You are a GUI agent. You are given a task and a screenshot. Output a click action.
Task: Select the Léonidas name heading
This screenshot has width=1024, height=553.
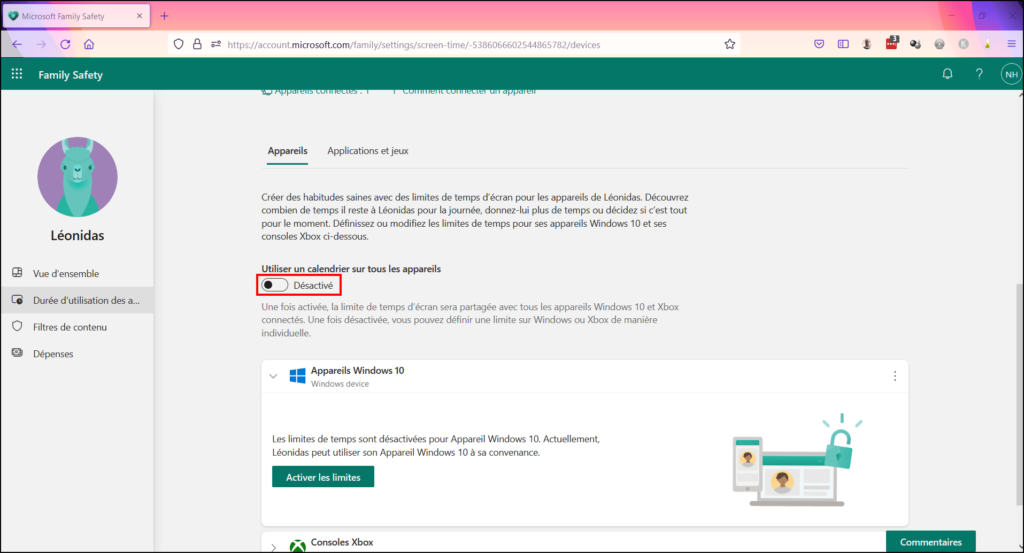(x=77, y=236)
